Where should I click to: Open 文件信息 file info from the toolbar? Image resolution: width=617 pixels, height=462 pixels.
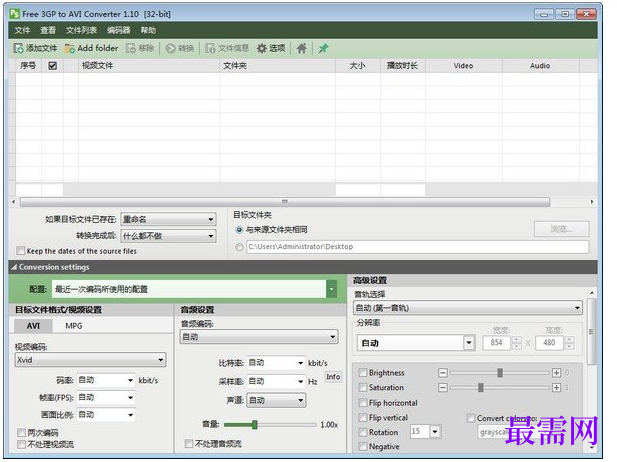(x=210, y=48)
